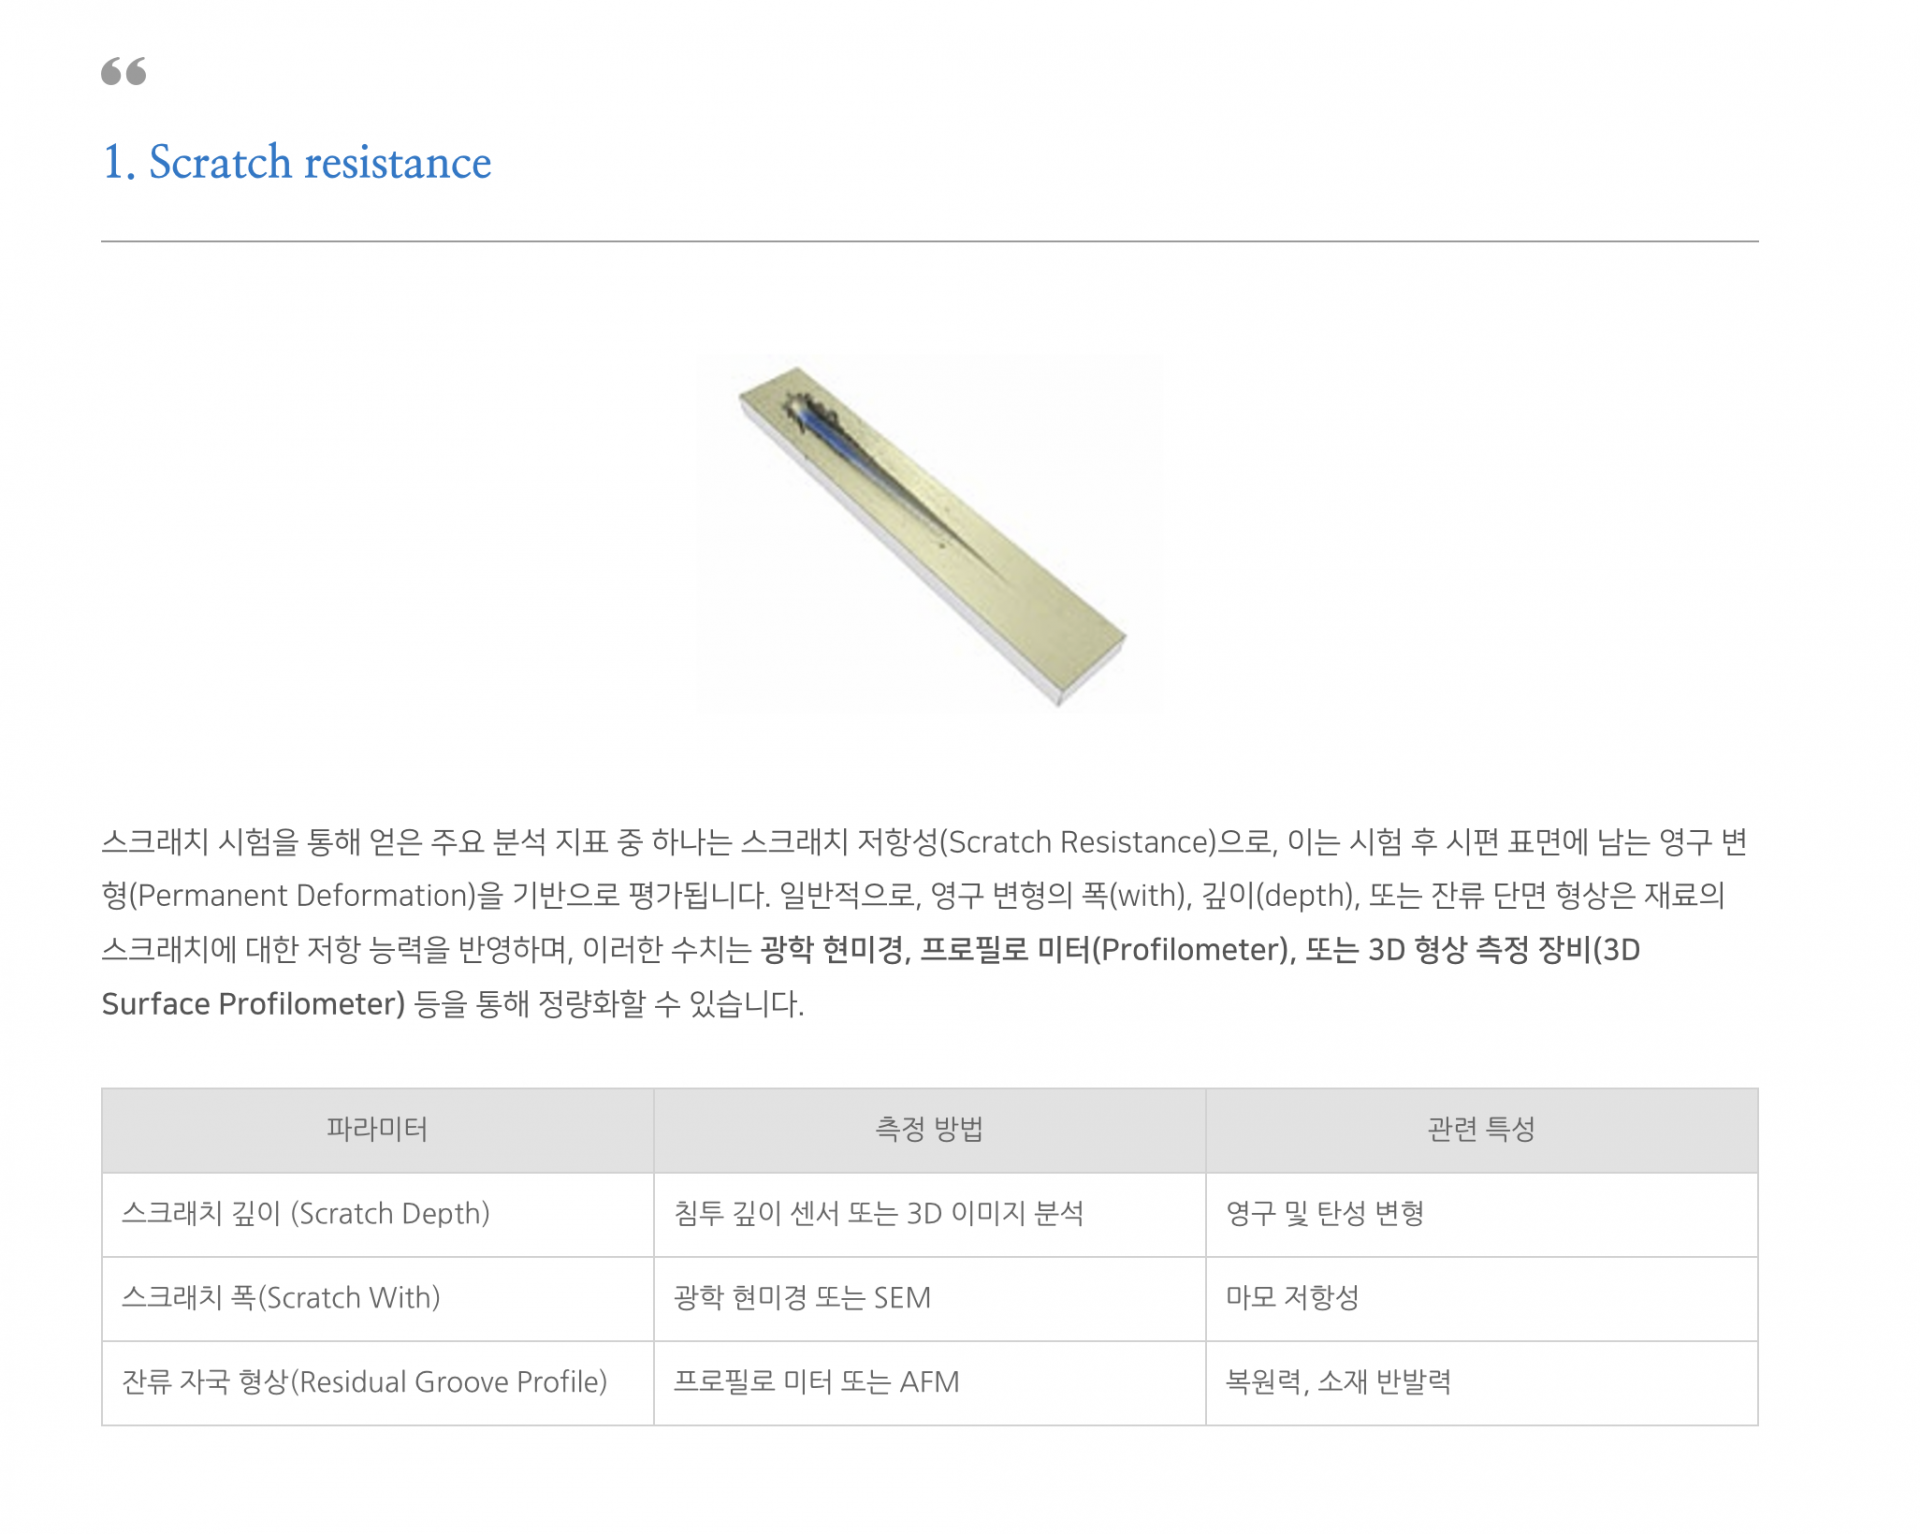
Task: Click the '광학 현미경 또는 SEM' cell
Action: (930, 1298)
